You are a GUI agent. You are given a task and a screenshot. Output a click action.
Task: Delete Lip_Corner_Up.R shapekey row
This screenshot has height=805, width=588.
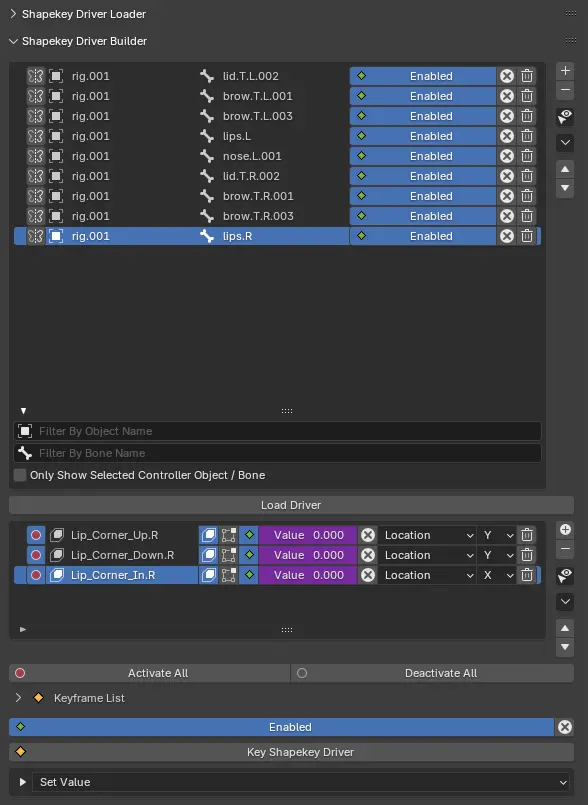[527, 535]
